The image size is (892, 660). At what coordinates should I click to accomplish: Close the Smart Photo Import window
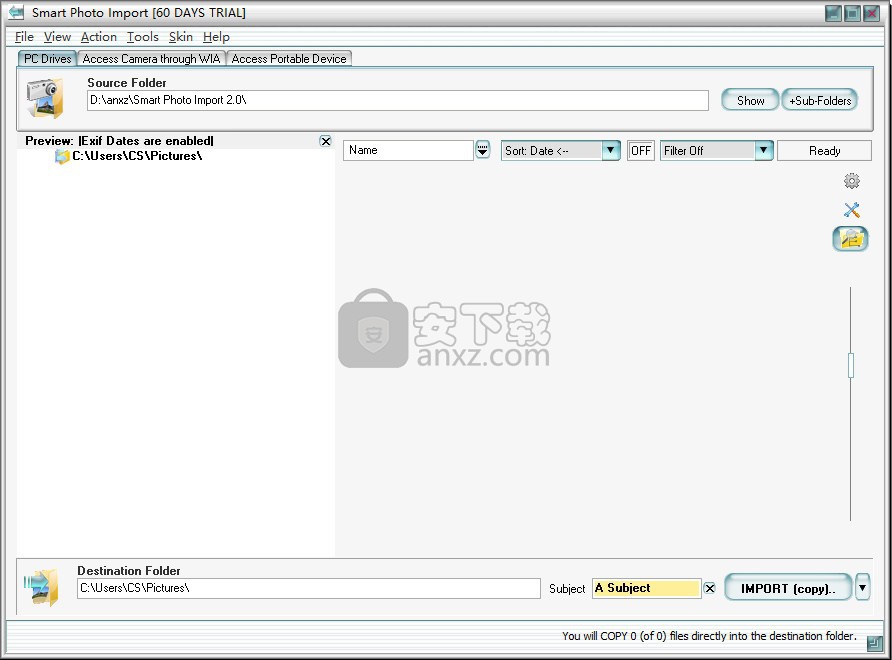(872, 13)
